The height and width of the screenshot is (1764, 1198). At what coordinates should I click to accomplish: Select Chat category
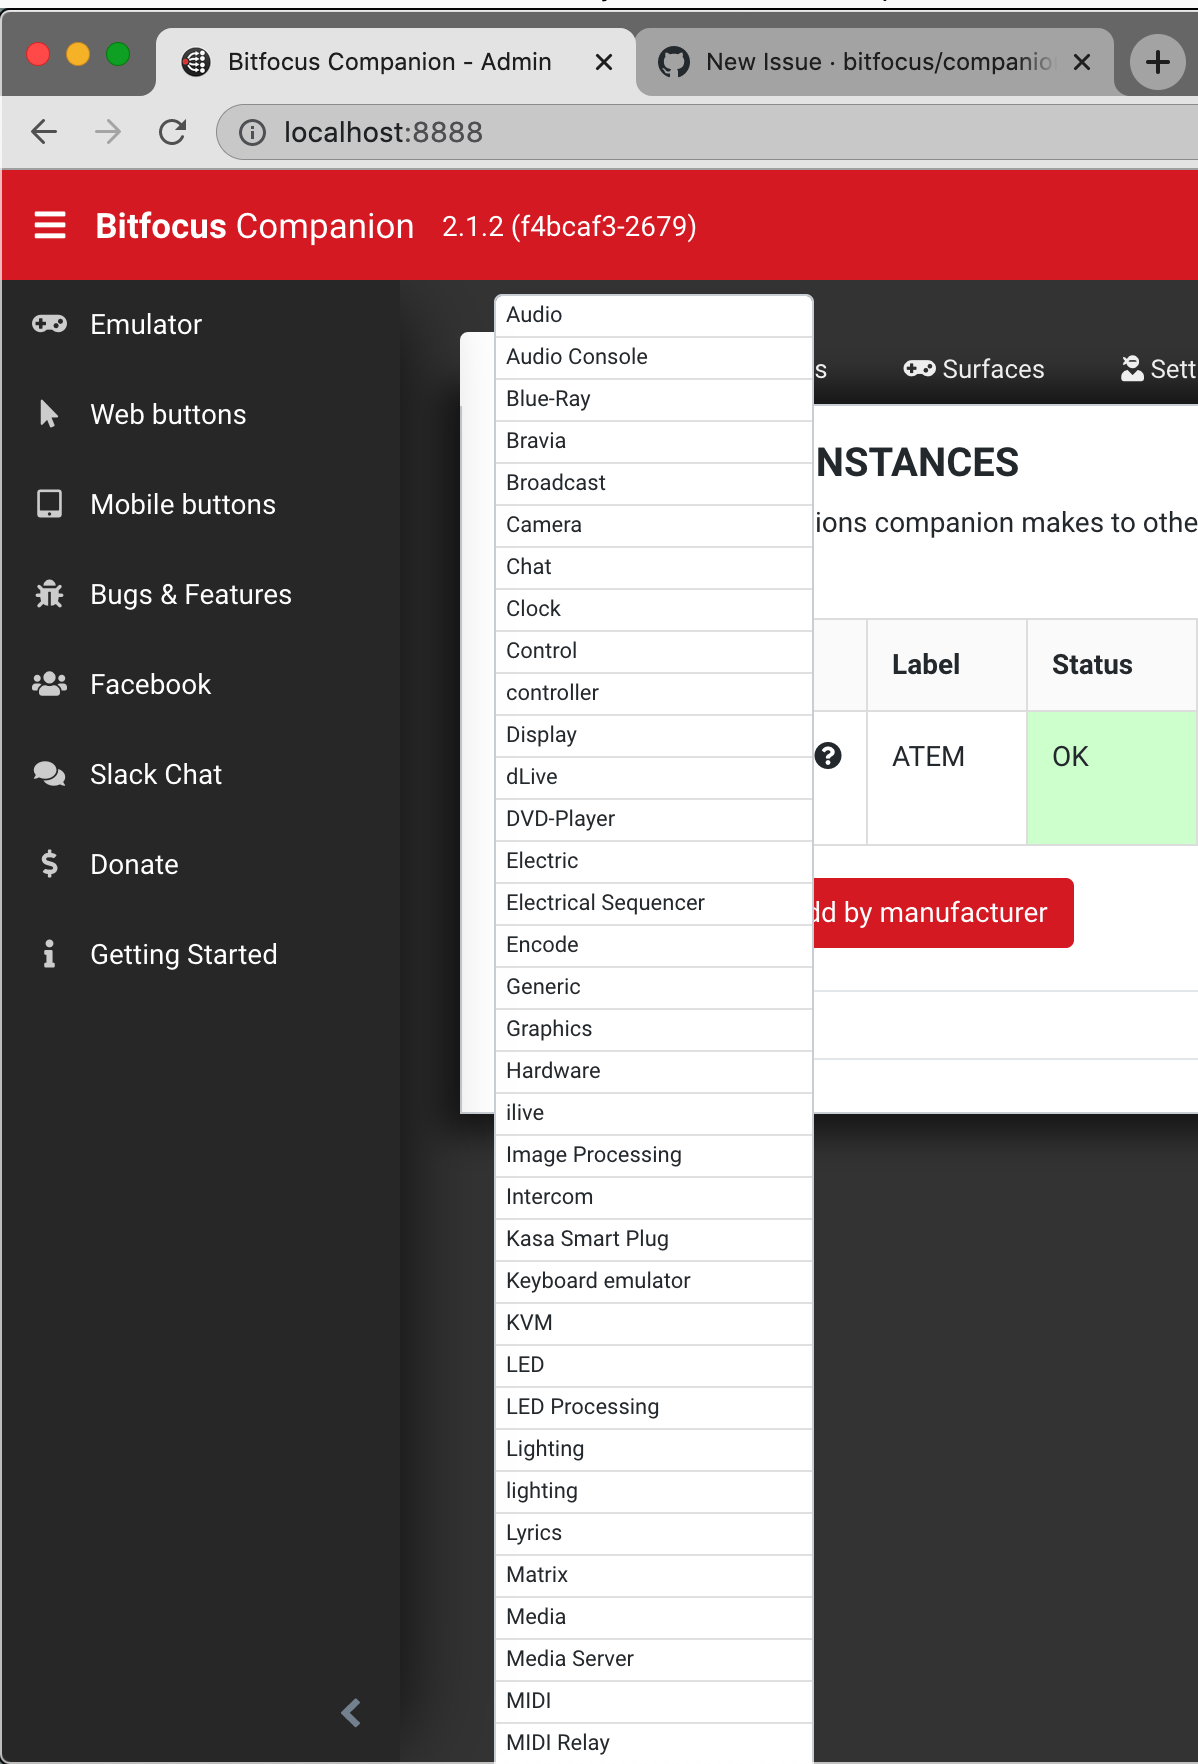(x=654, y=567)
